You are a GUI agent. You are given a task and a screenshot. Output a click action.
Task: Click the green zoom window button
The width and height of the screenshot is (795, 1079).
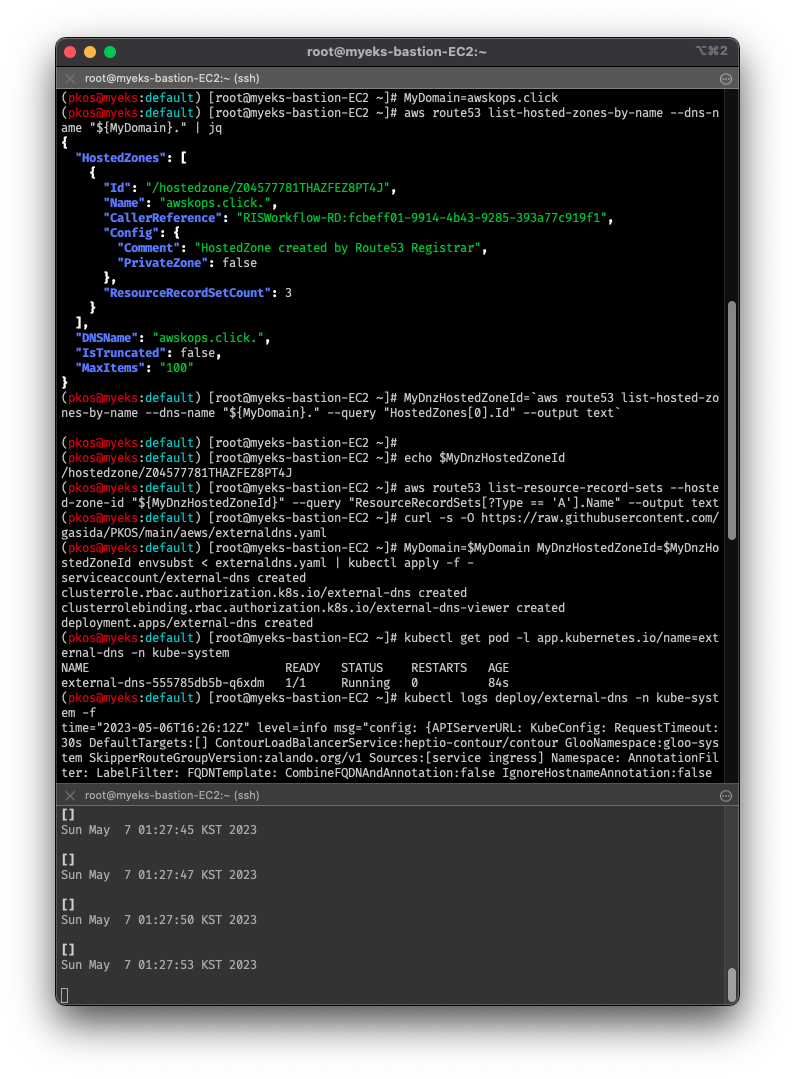tap(110, 52)
